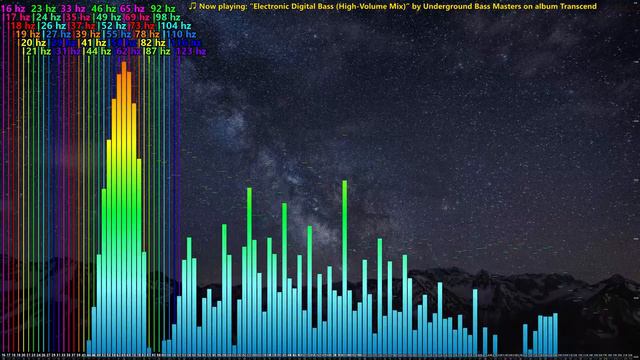Click the "104 hz" frequency label
640x360 pixels.
(176, 26)
